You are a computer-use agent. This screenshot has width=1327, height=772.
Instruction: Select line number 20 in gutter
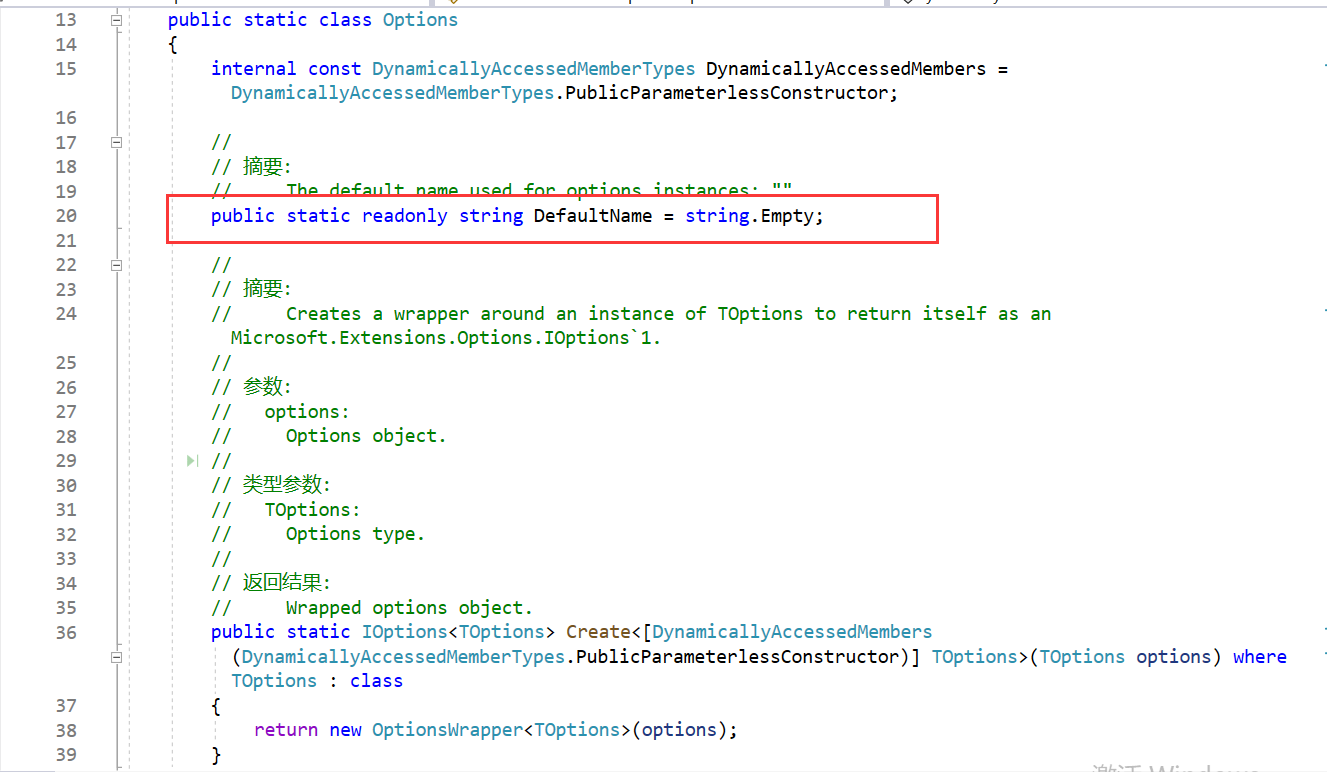tap(66, 216)
